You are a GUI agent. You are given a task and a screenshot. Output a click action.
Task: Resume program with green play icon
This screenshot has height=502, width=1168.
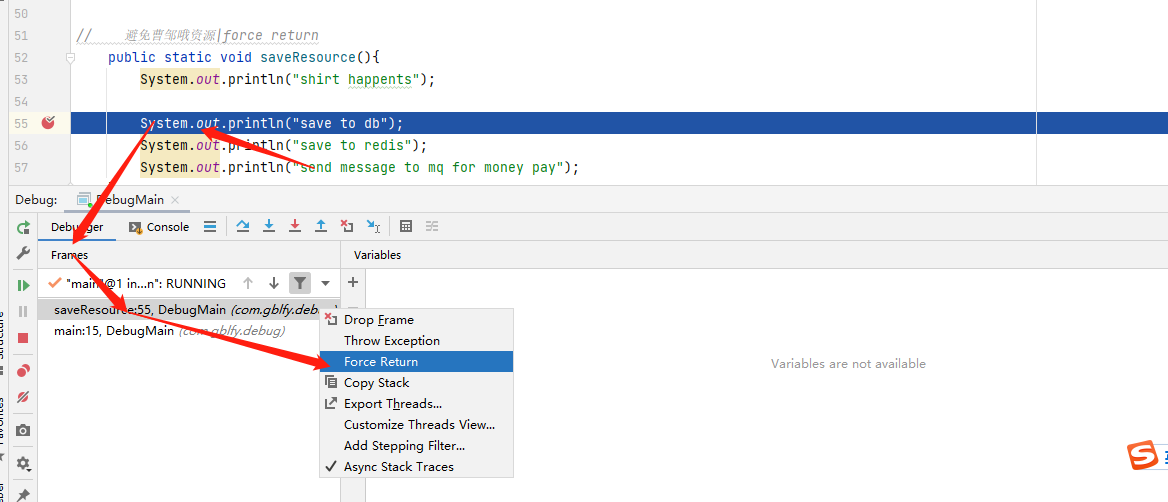(23, 285)
